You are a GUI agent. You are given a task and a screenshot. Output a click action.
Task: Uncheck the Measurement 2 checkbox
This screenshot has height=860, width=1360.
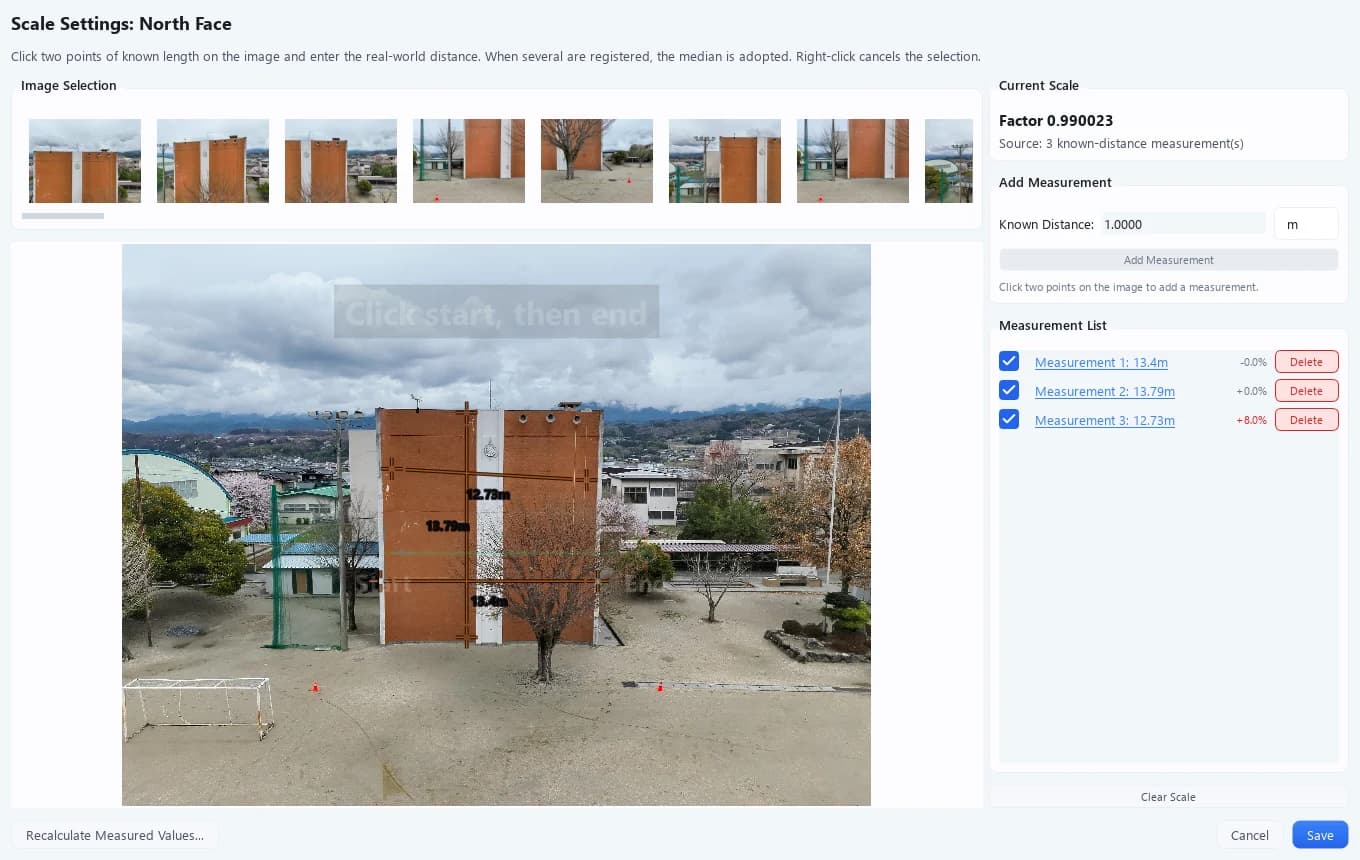point(1009,390)
